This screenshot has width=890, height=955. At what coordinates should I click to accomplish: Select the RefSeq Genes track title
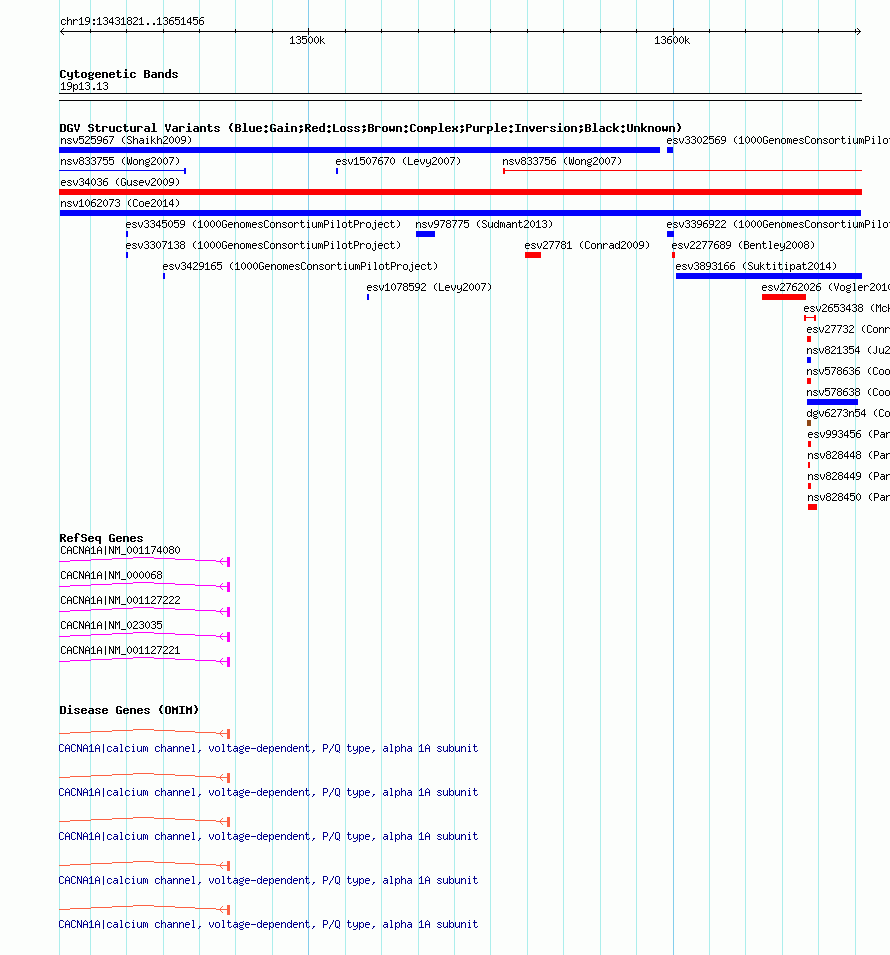coord(101,538)
